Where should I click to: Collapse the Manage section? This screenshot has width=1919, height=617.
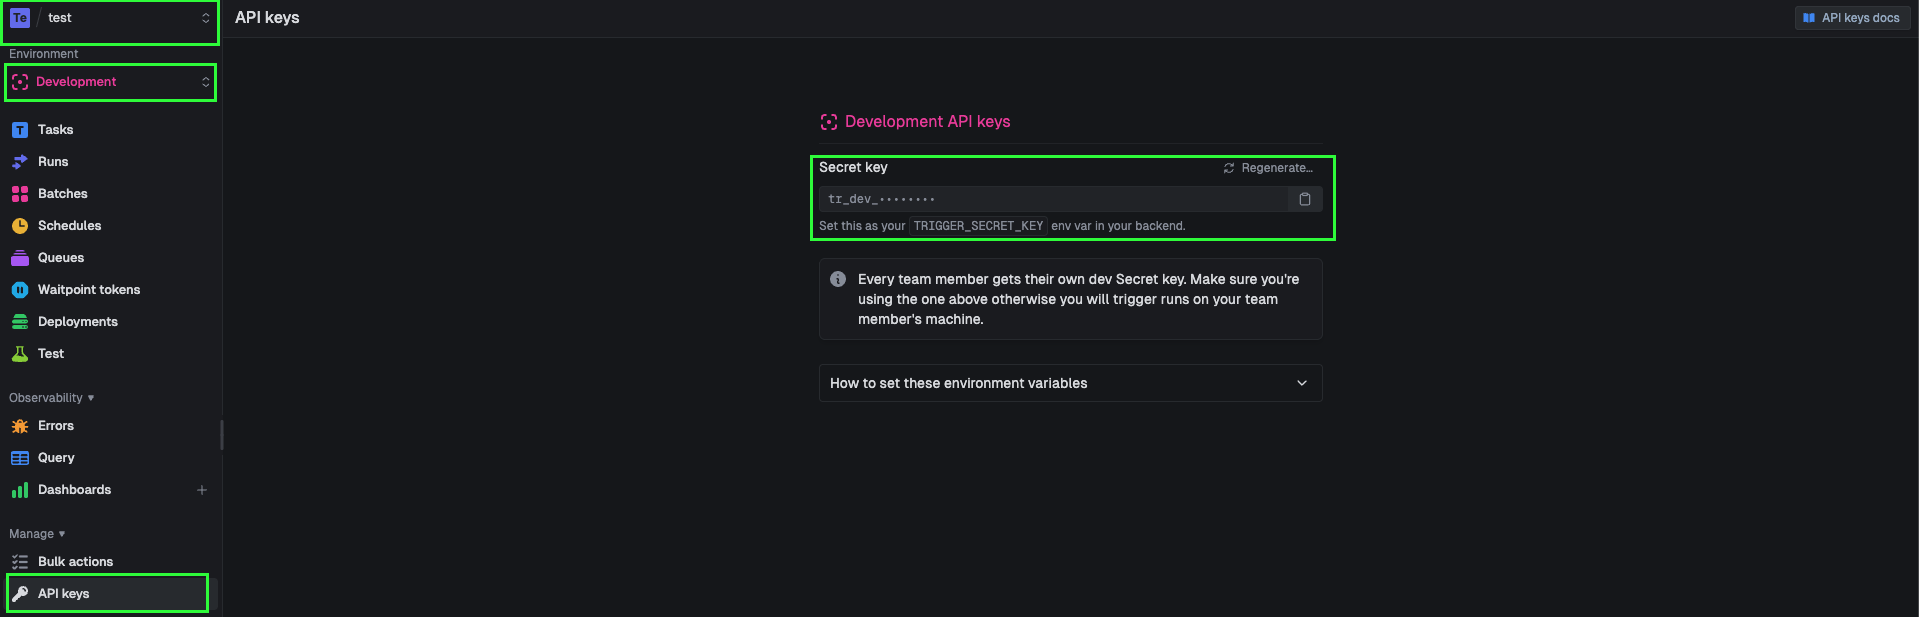pos(37,534)
